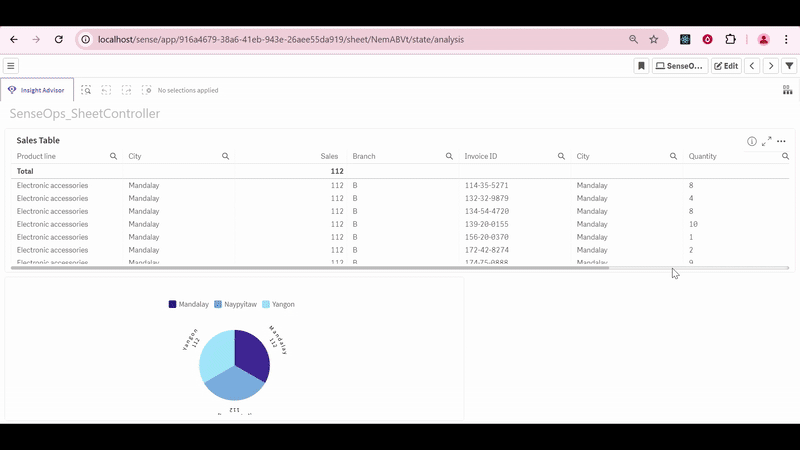Step back in selections
The height and width of the screenshot is (450, 800).
[106, 90]
